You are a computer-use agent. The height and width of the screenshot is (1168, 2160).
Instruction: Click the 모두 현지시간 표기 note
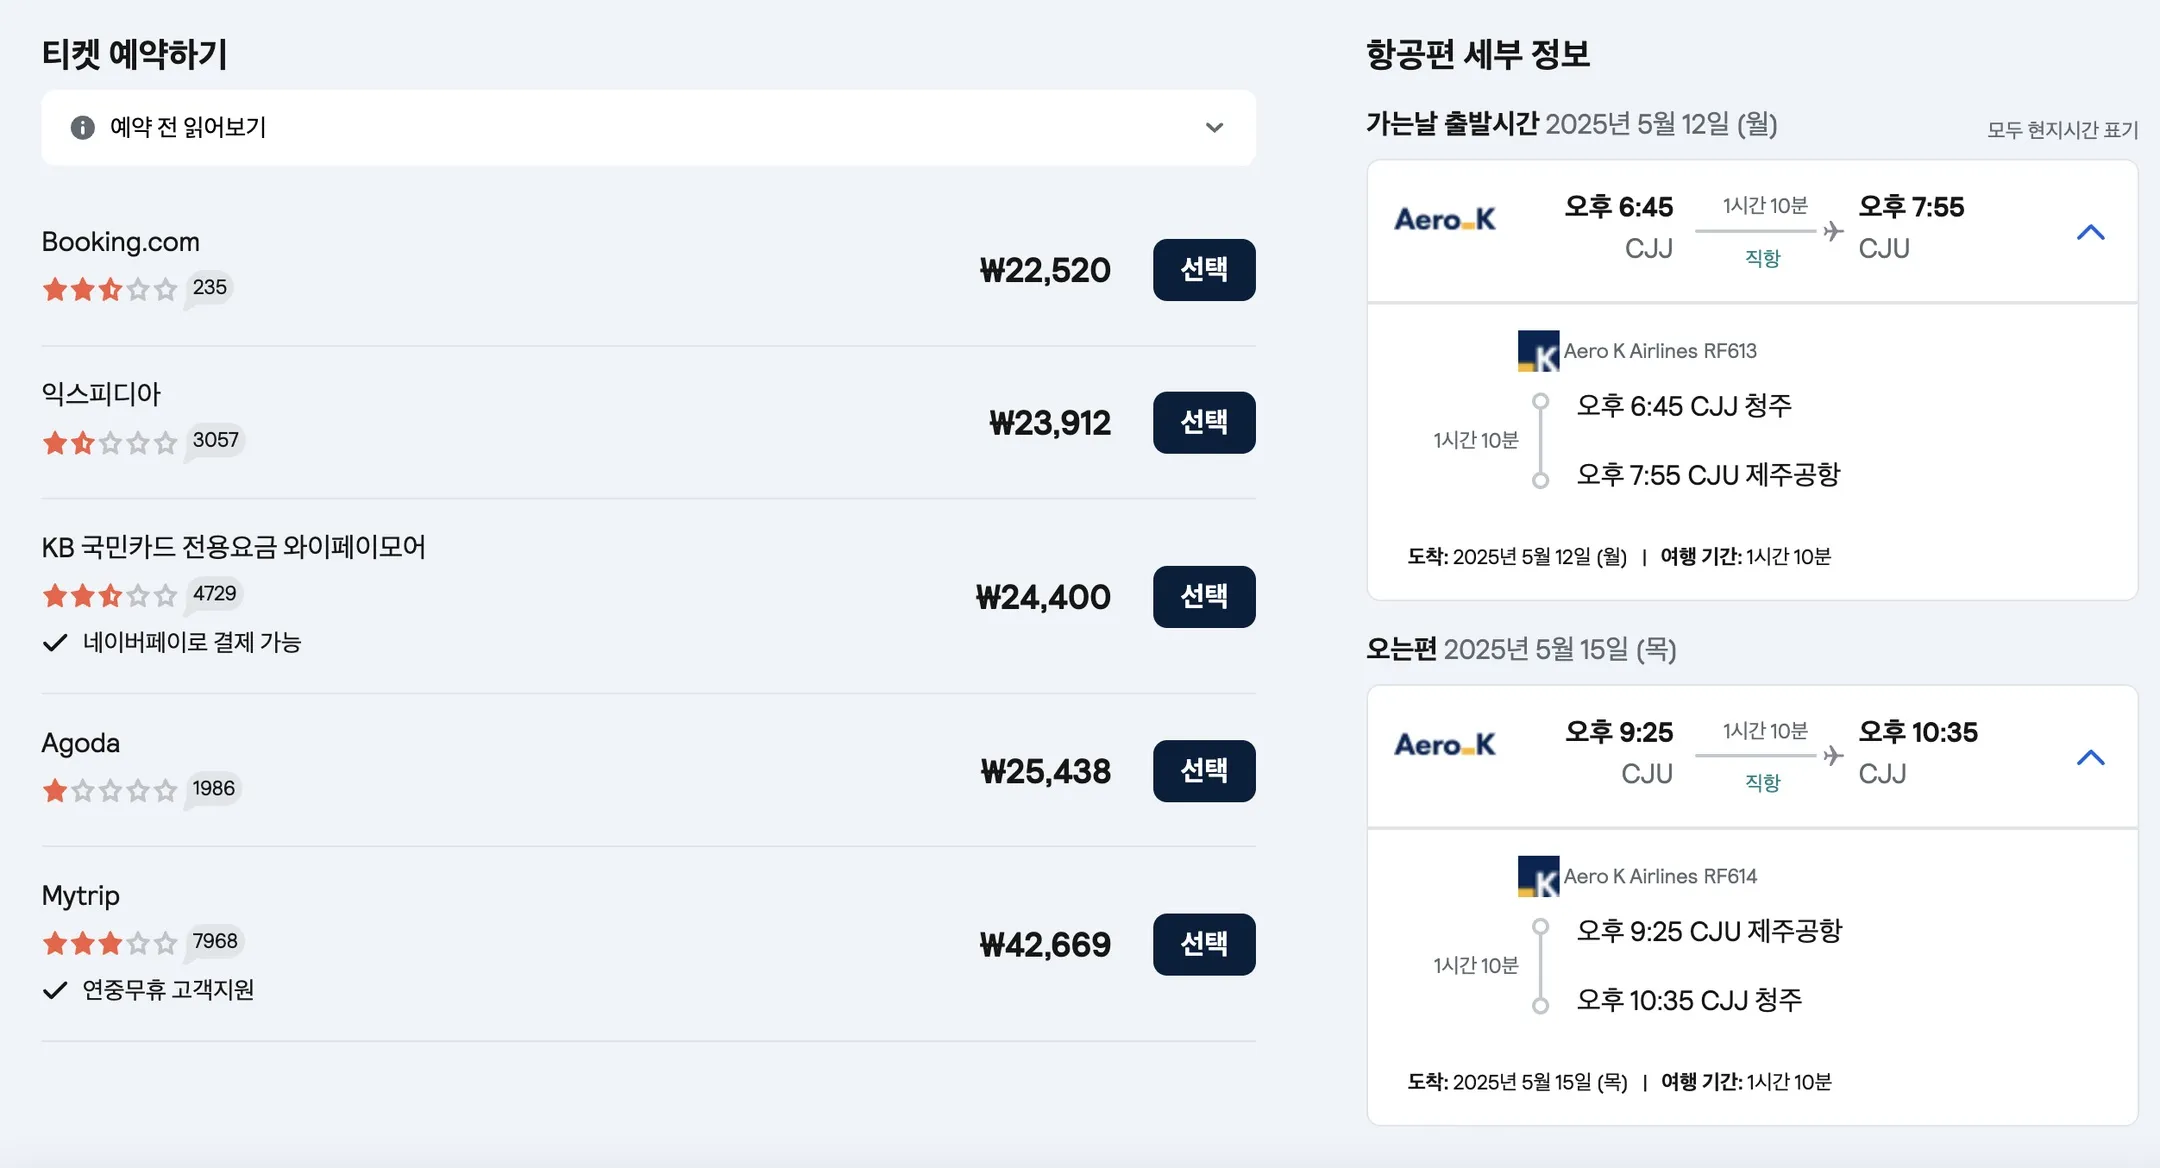tap(2062, 130)
